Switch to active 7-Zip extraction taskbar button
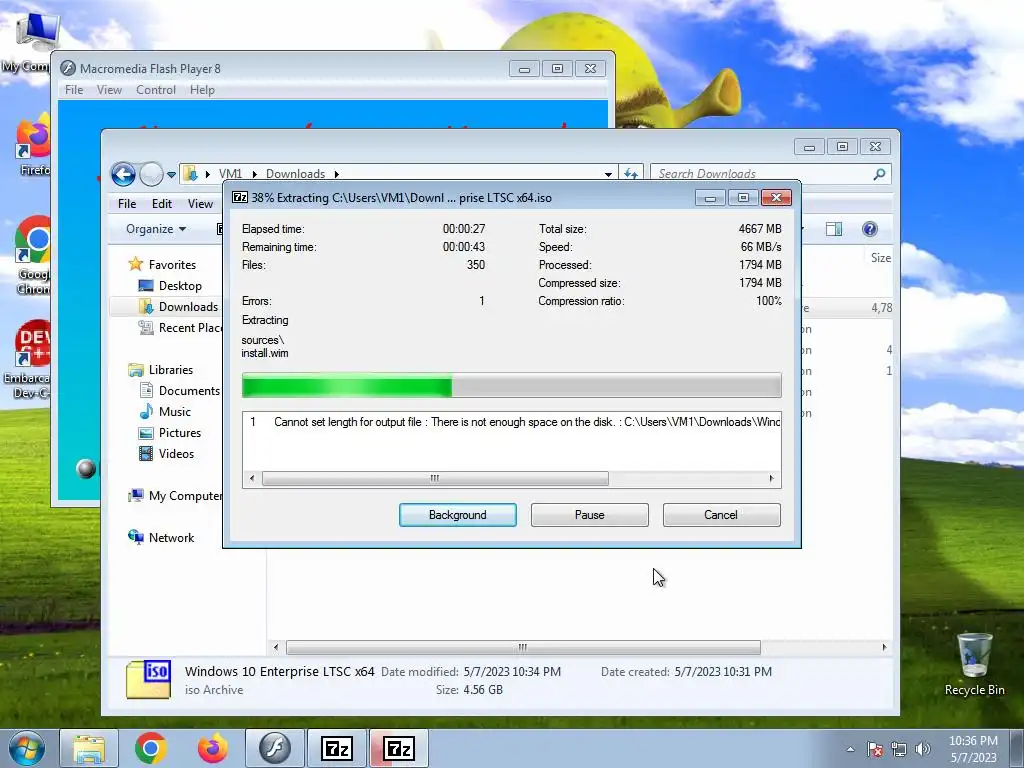This screenshot has height=768, width=1024. [x=399, y=748]
